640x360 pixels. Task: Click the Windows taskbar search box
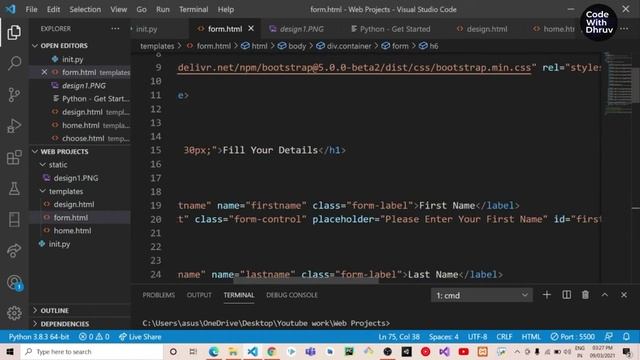coord(92,351)
